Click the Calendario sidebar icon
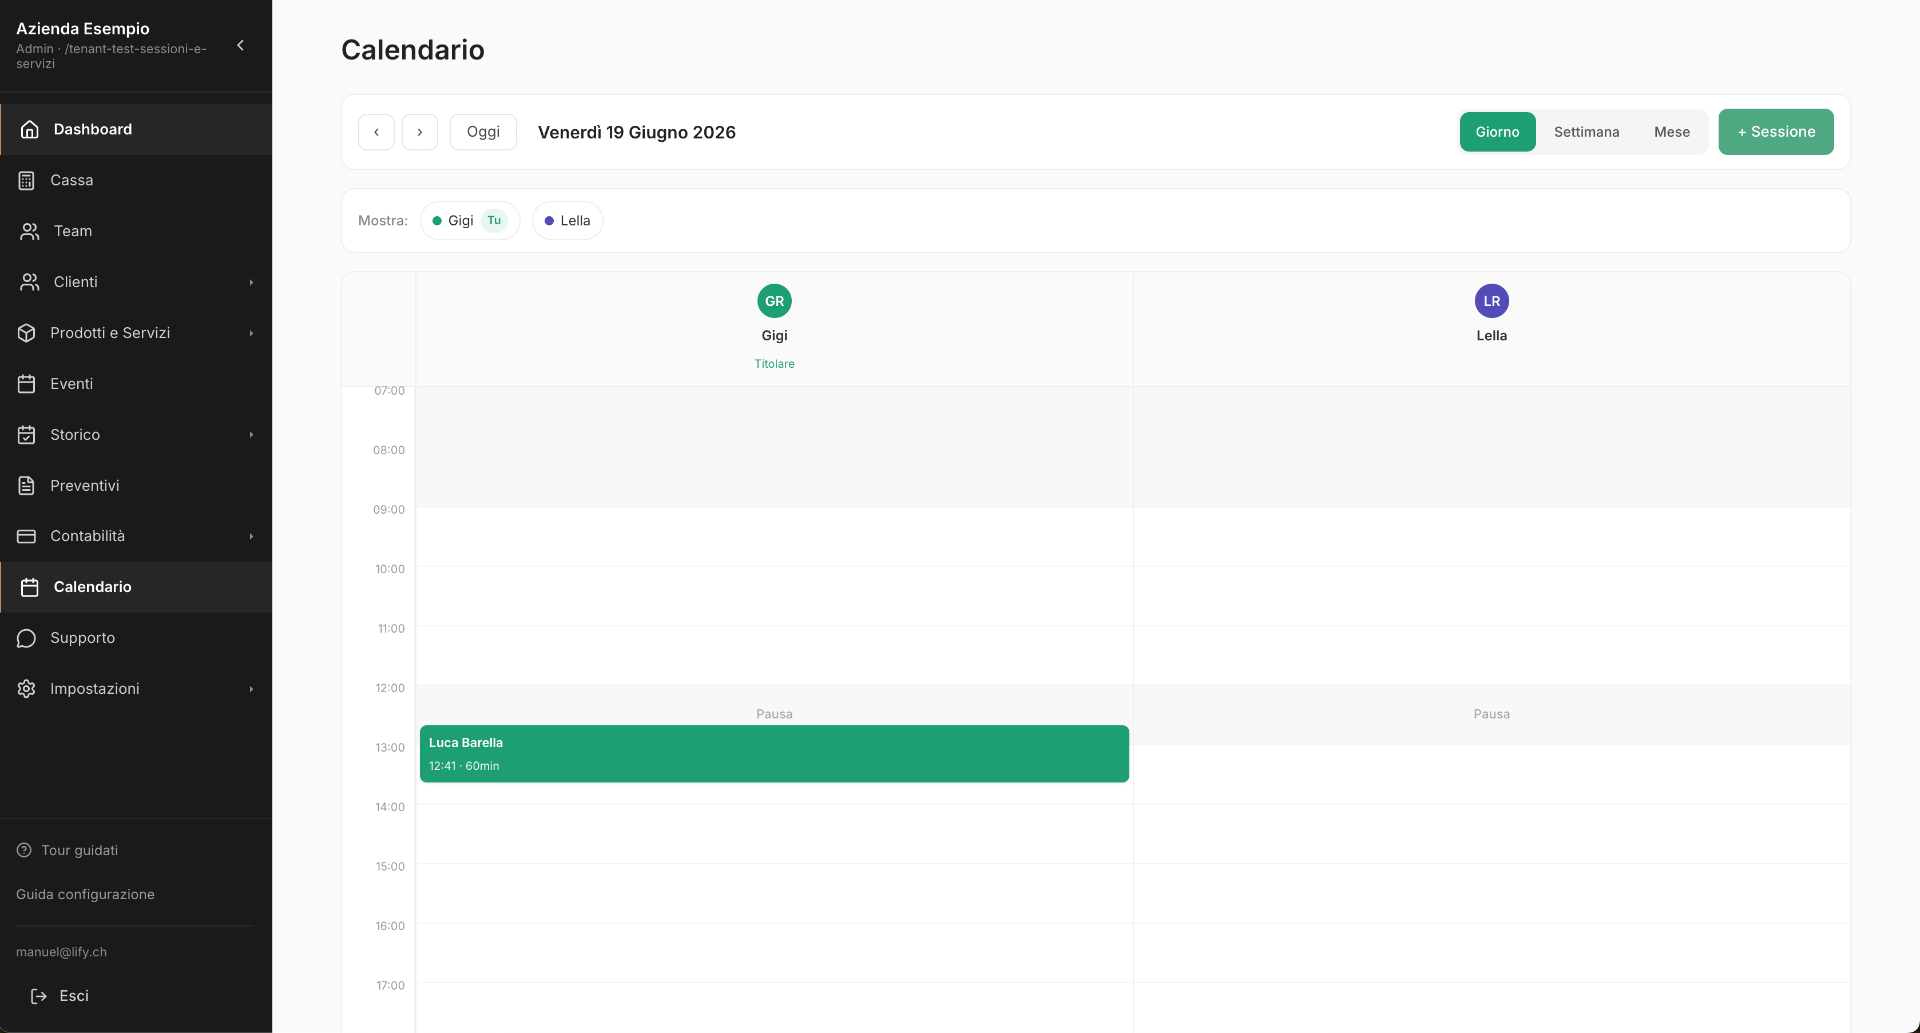 (x=30, y=587)
